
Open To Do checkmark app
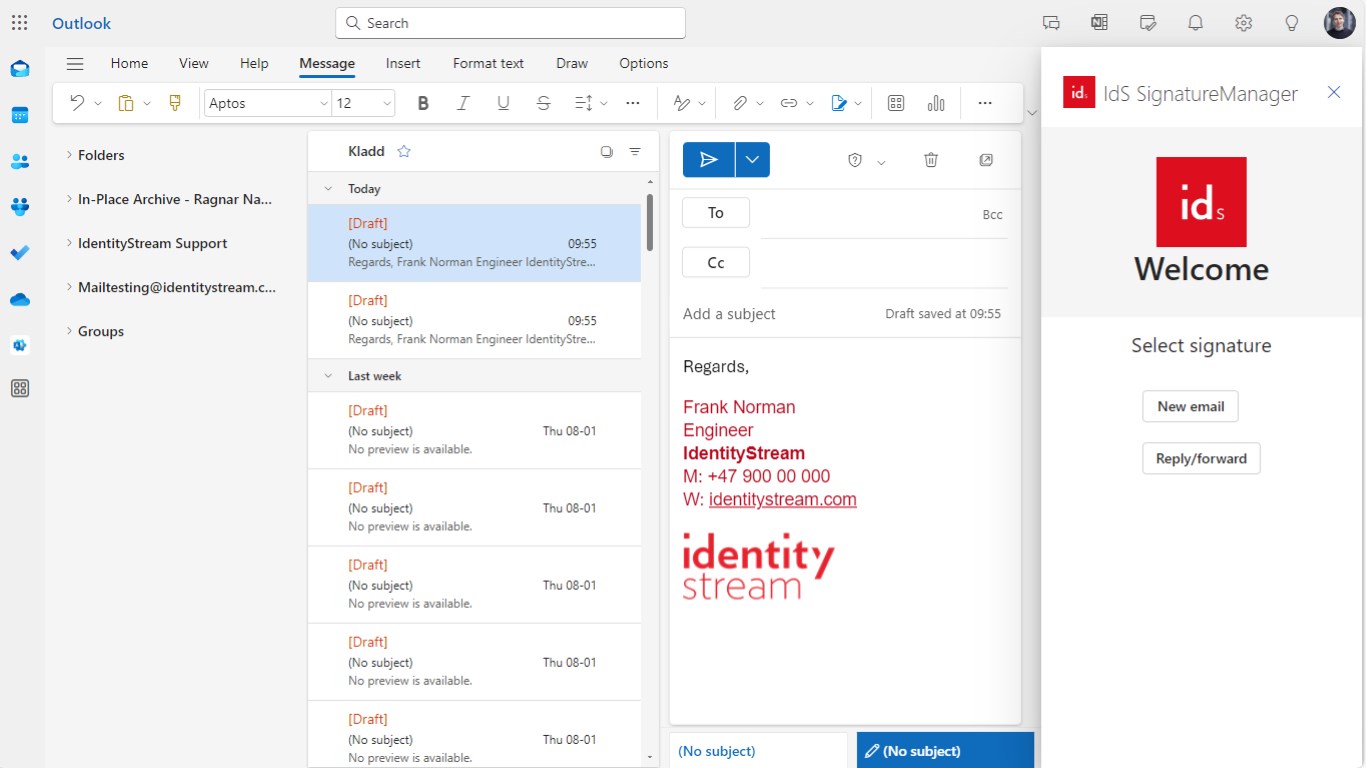(20, 253)
